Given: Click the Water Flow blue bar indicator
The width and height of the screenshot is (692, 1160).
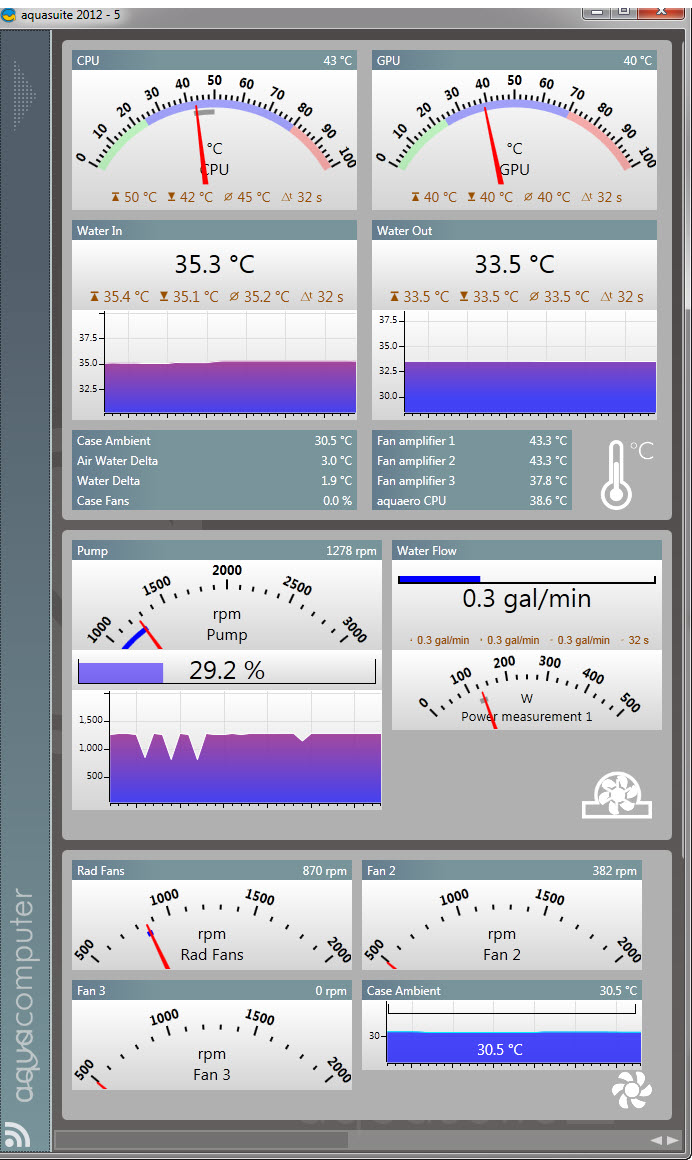Looking at the screenshot, I should (439, 579).
